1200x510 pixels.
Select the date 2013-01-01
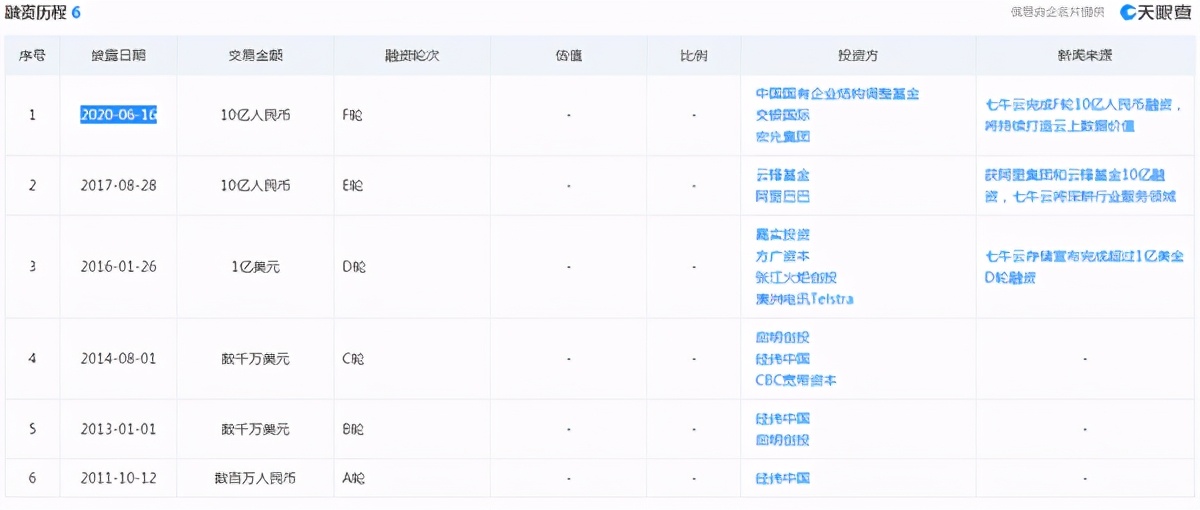coord(118,429)
